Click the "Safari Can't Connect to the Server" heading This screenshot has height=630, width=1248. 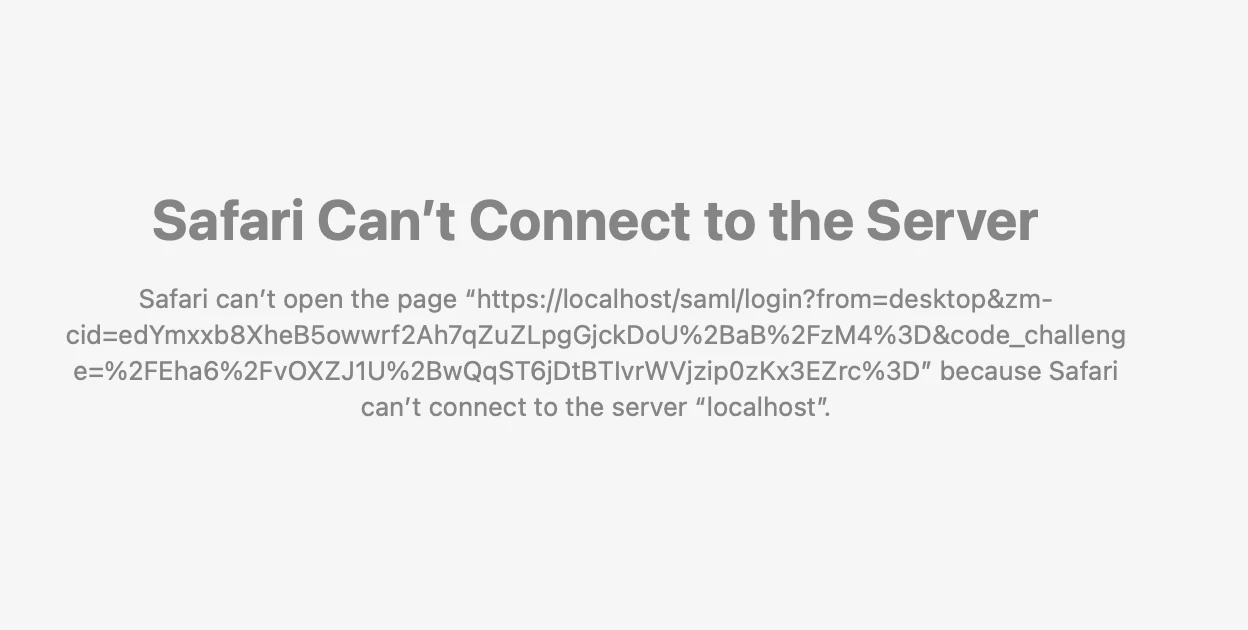[595, 221]
